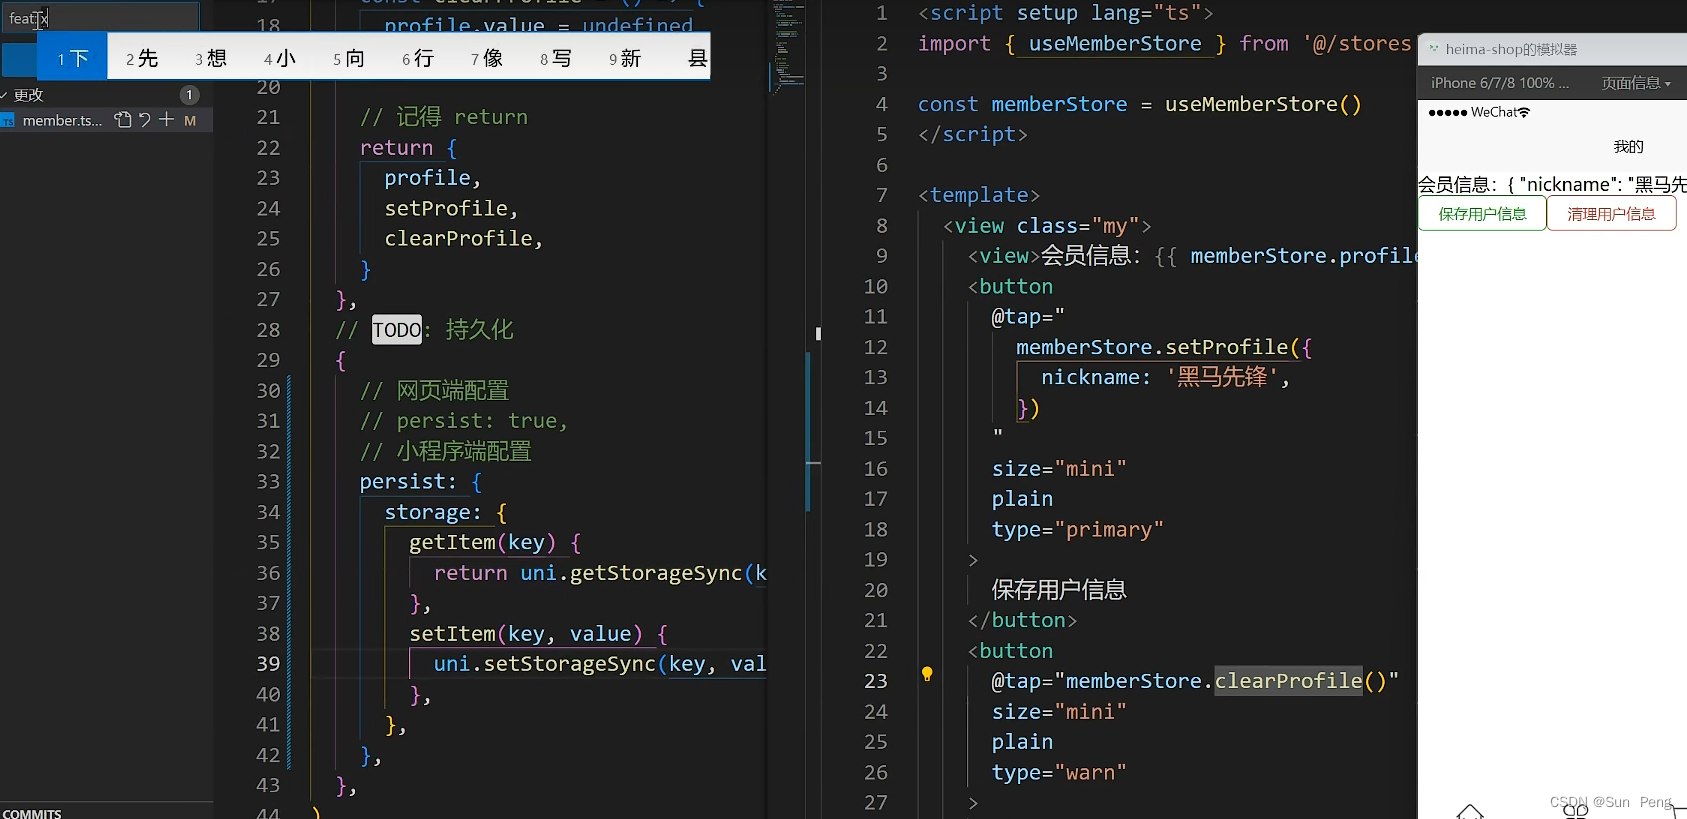The image size is (1687, 819).
Task: Open the 页面信息 dropdown in simulator
Action: coord(1636,83)
